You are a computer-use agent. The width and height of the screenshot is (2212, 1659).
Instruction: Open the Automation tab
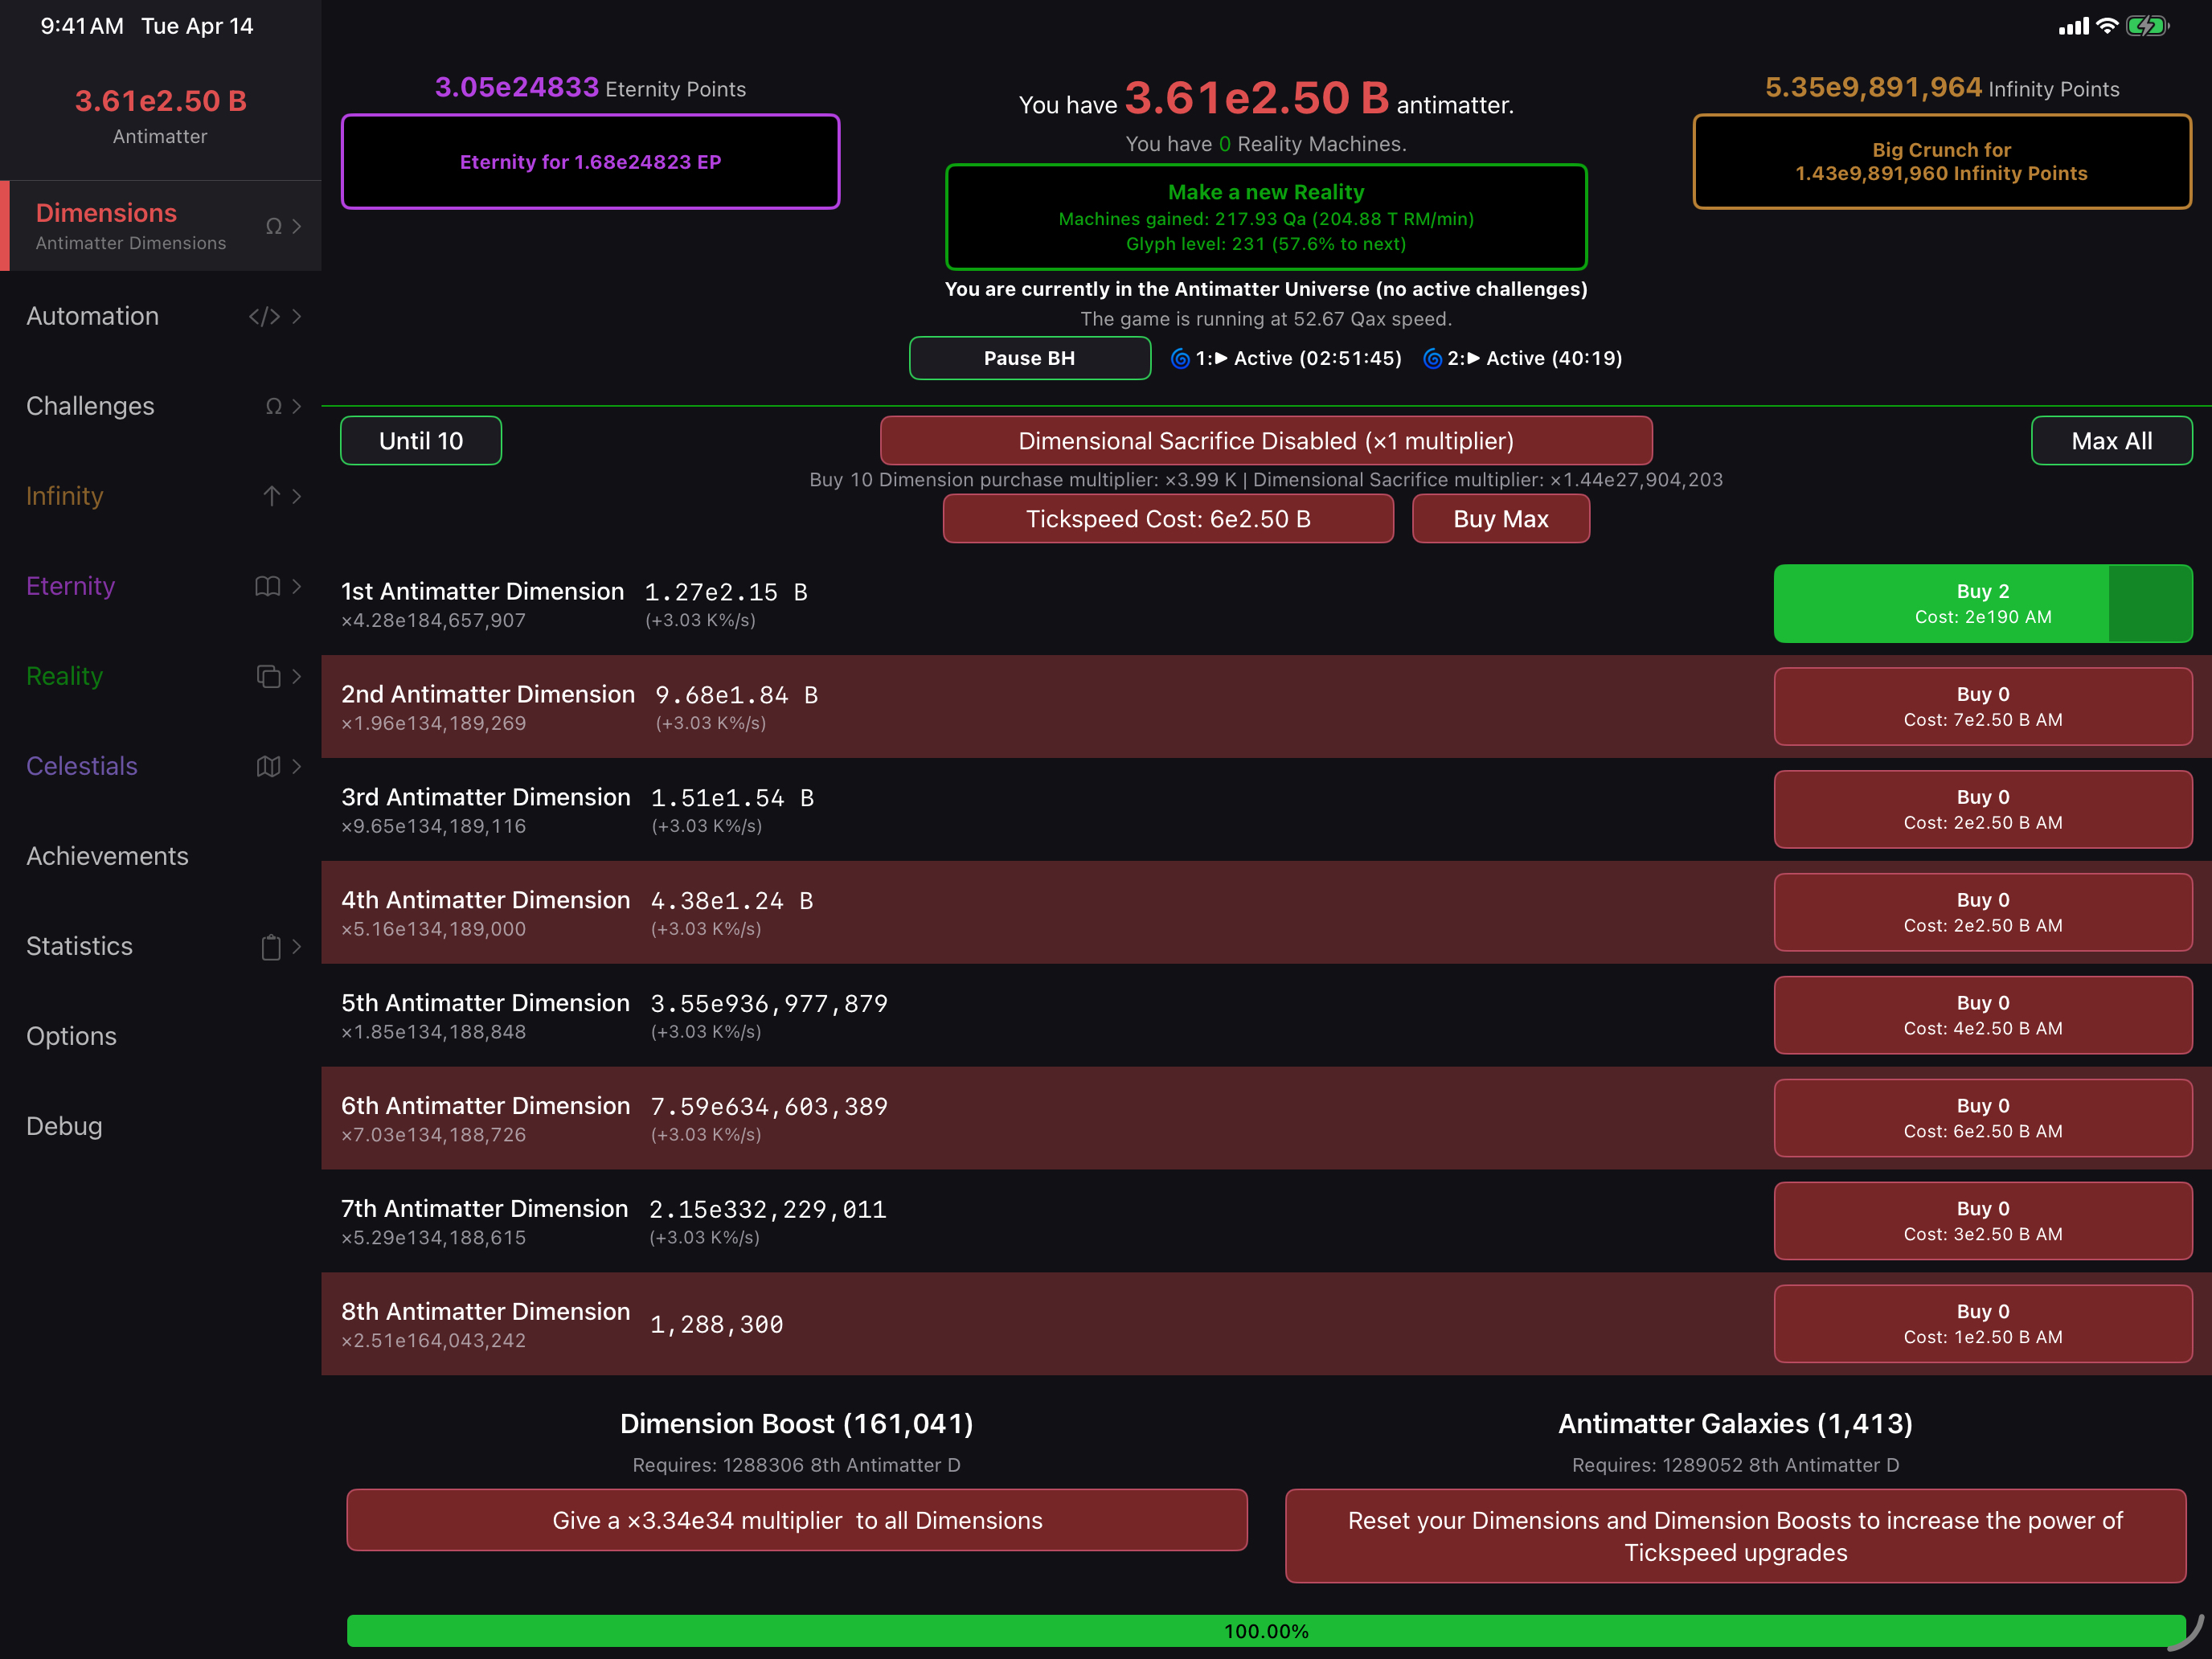[160, 316]
